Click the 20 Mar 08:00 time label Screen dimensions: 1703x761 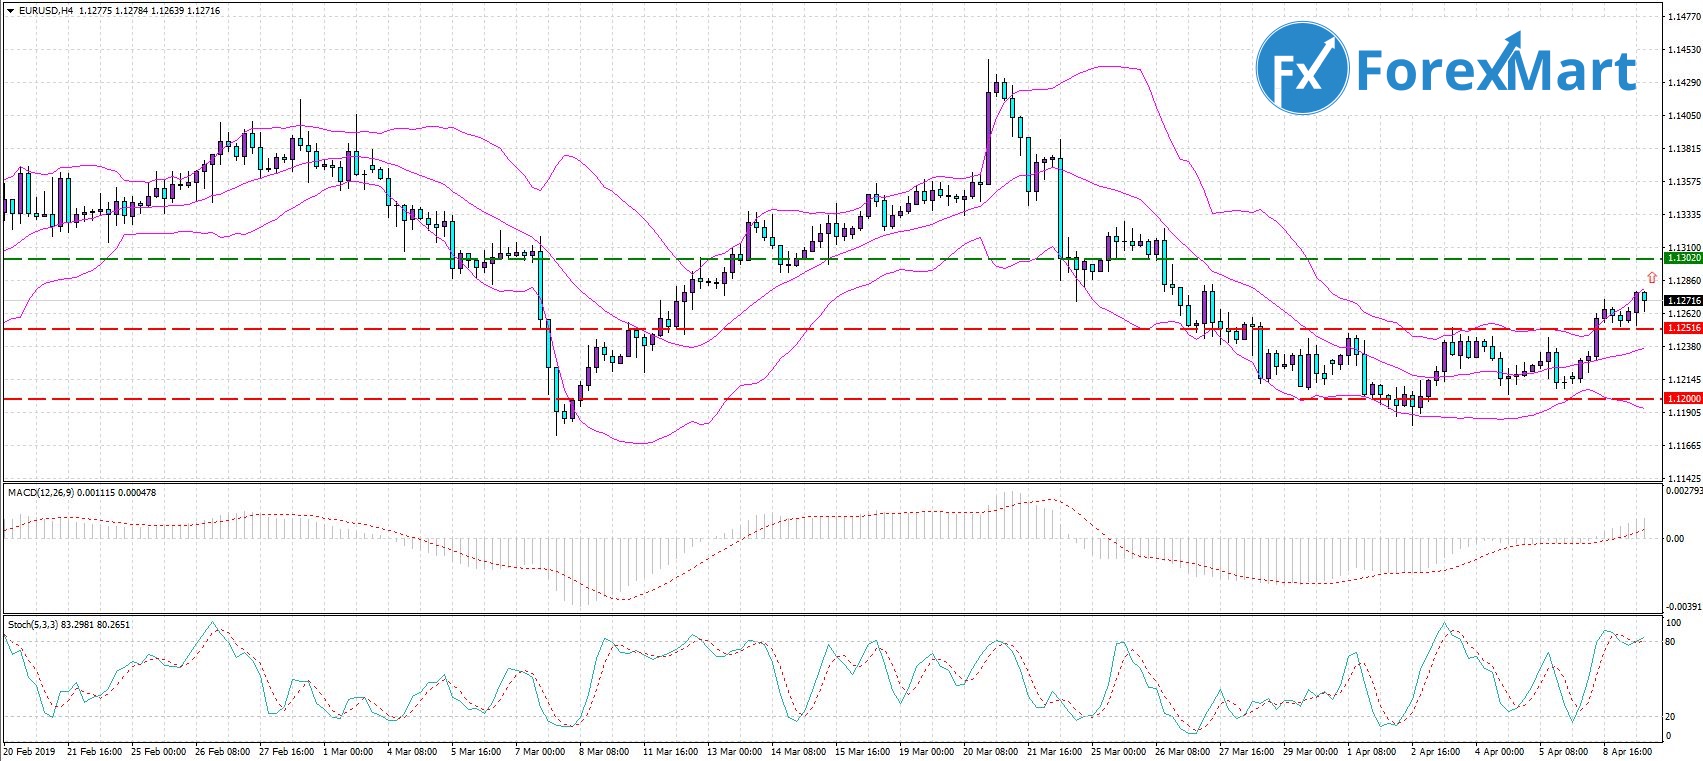pyautogui.click(x=990, y=751)
